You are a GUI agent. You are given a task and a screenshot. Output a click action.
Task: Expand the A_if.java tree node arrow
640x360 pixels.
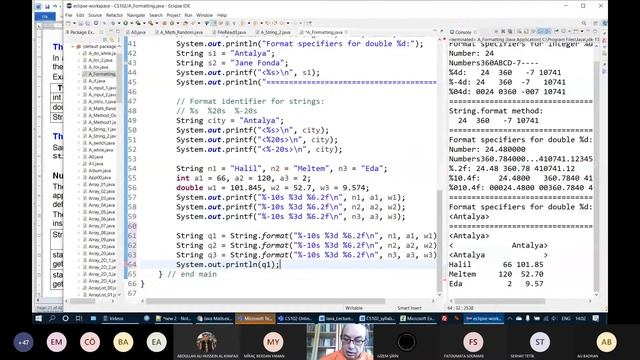(79, 81)
